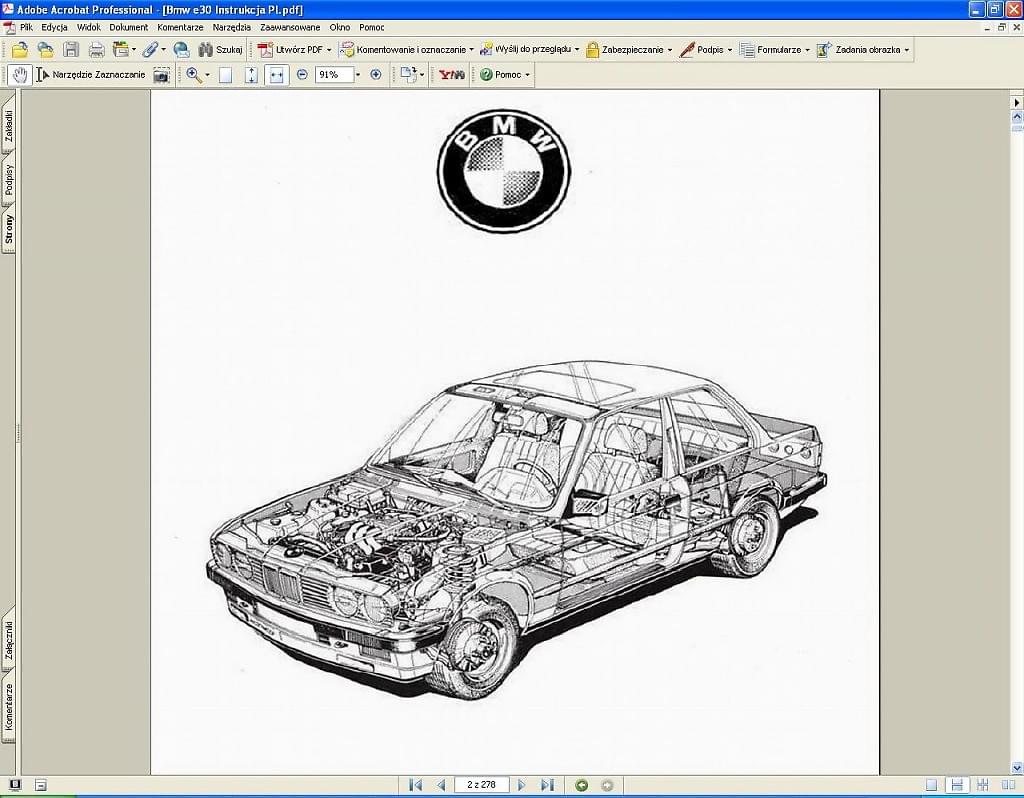Open the Okno menu
Screen dimensions: 1024x798
[340, 27]
